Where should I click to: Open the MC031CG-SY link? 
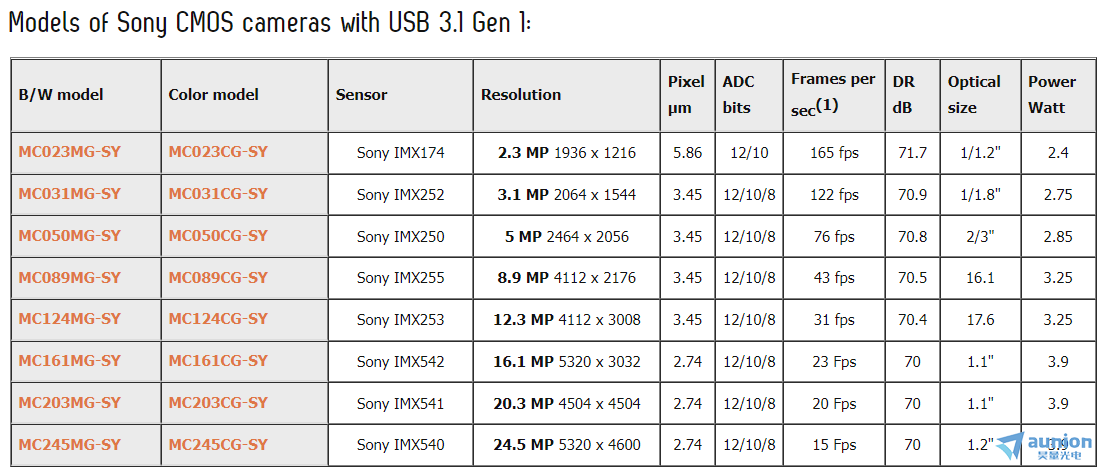[x=218, y=194]
